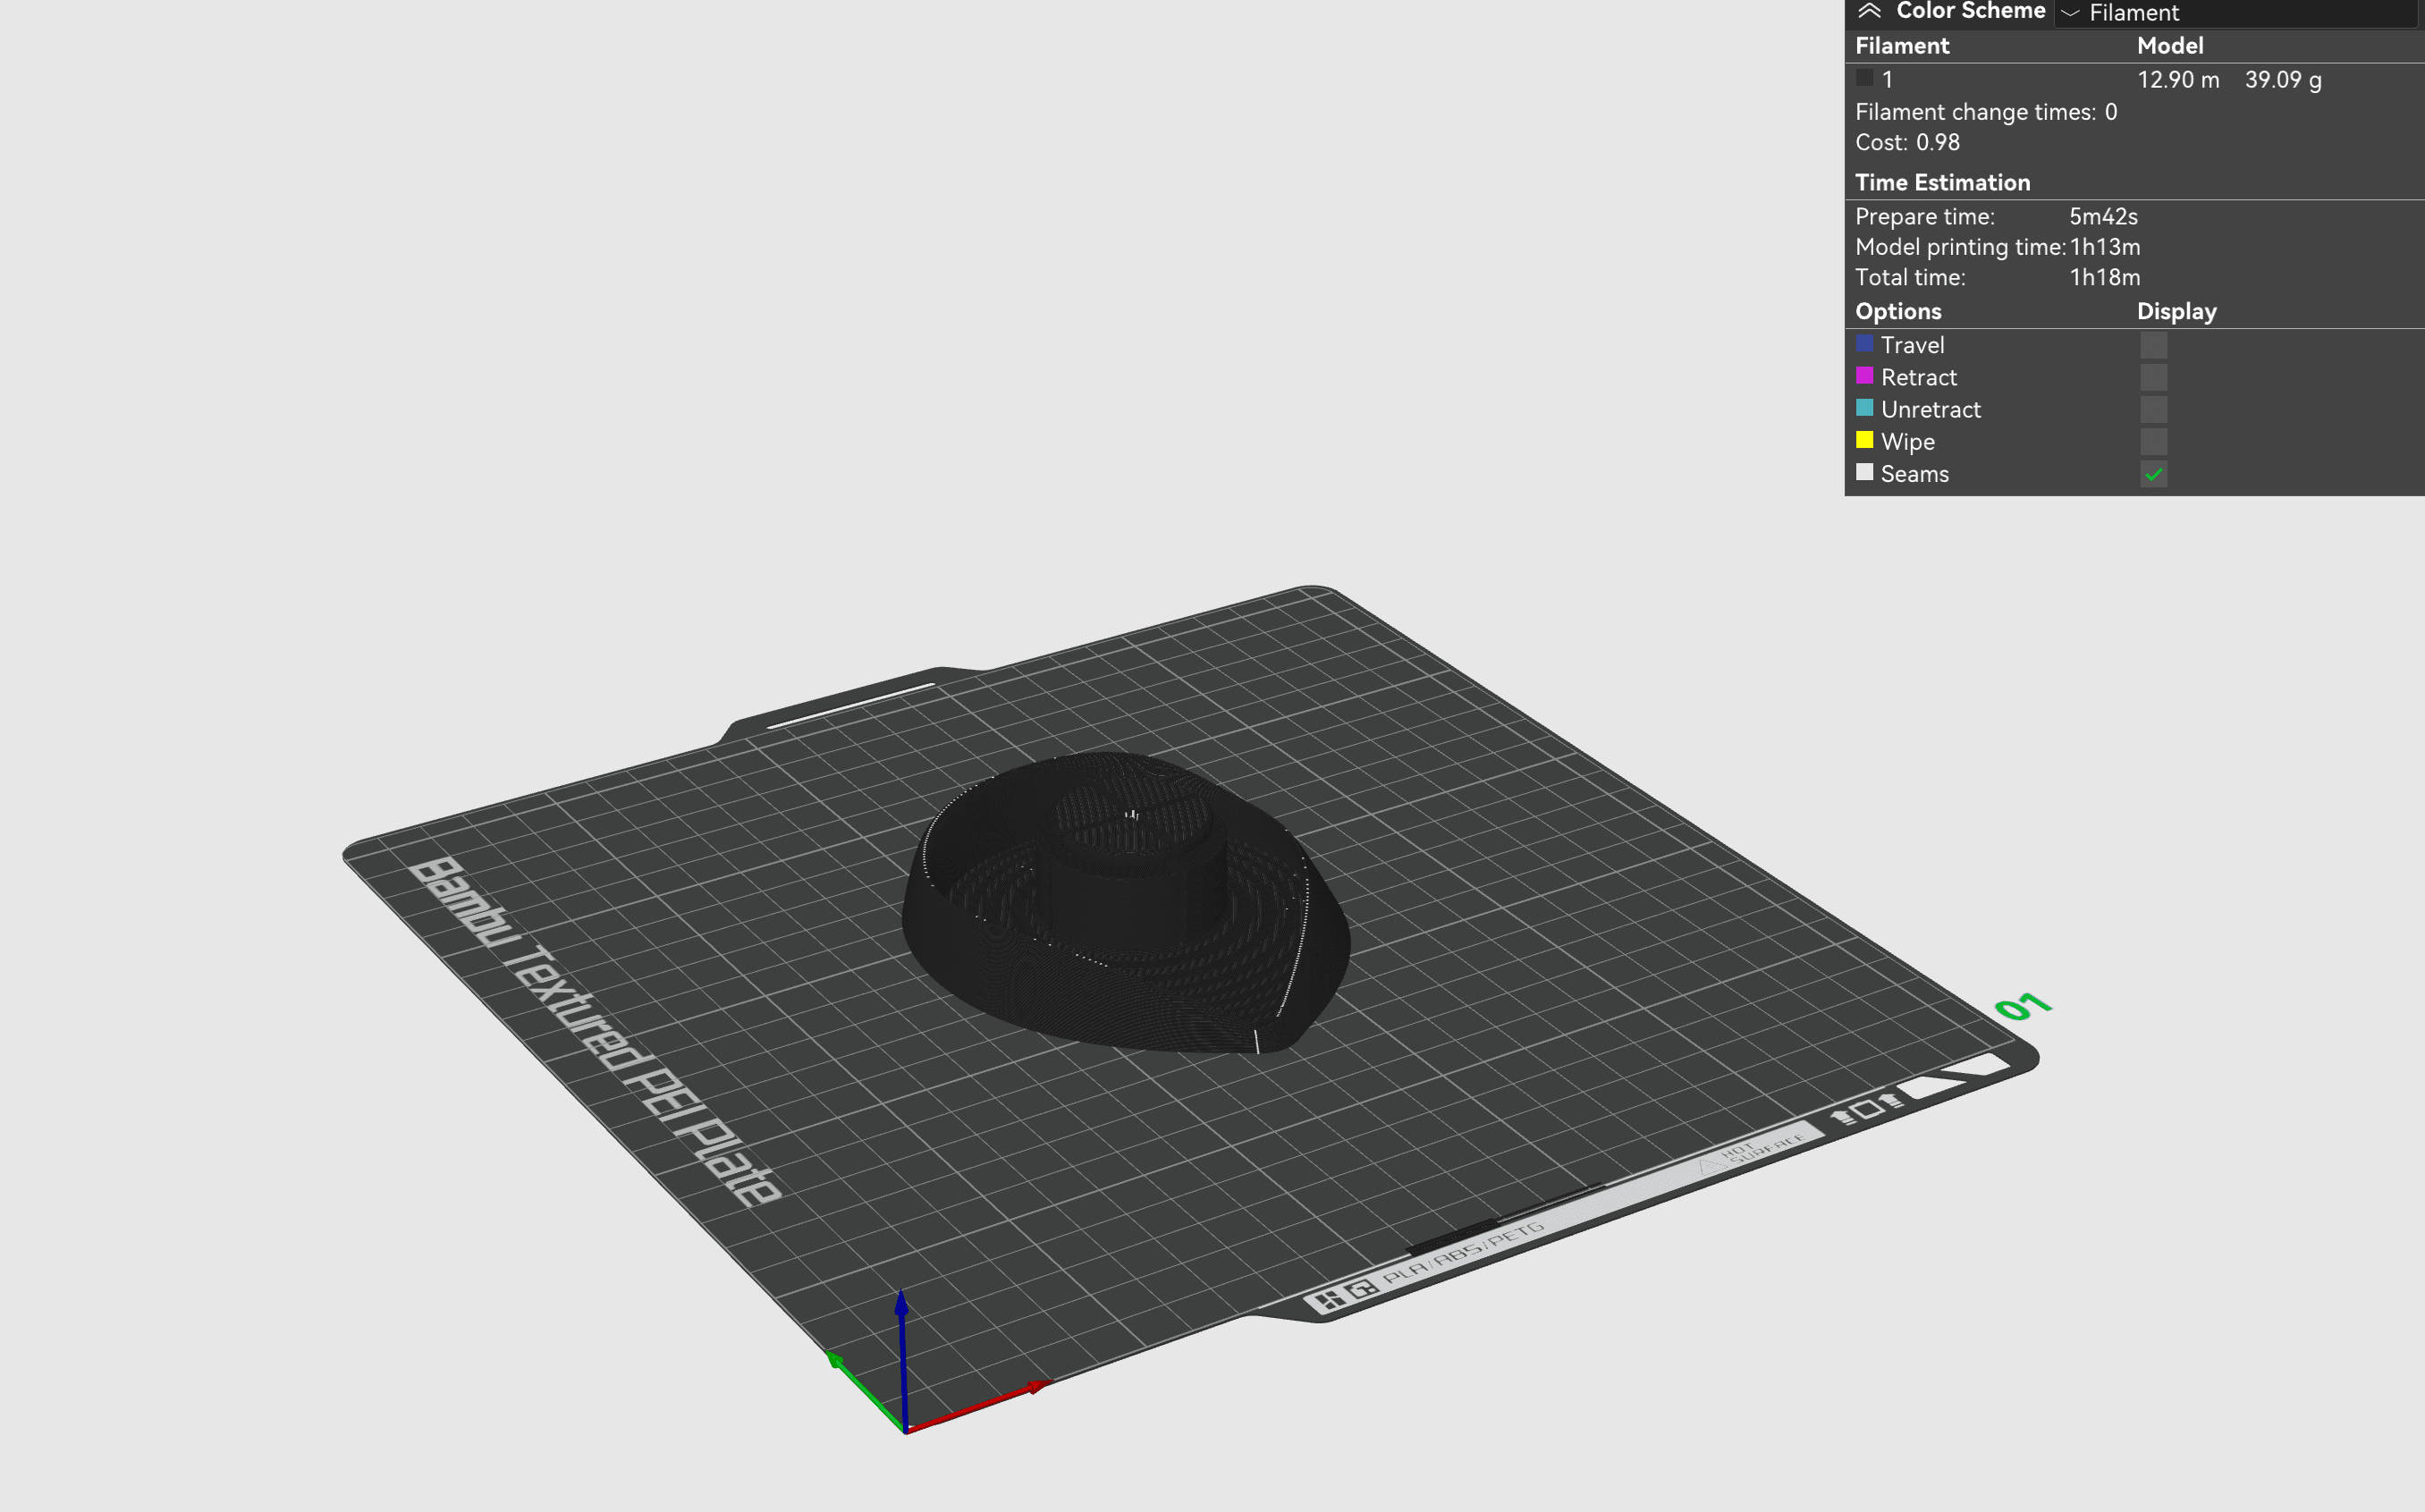Enable the Retract display checkbox
The height and width of the screenshot is (1512, 2425).
2153,377
